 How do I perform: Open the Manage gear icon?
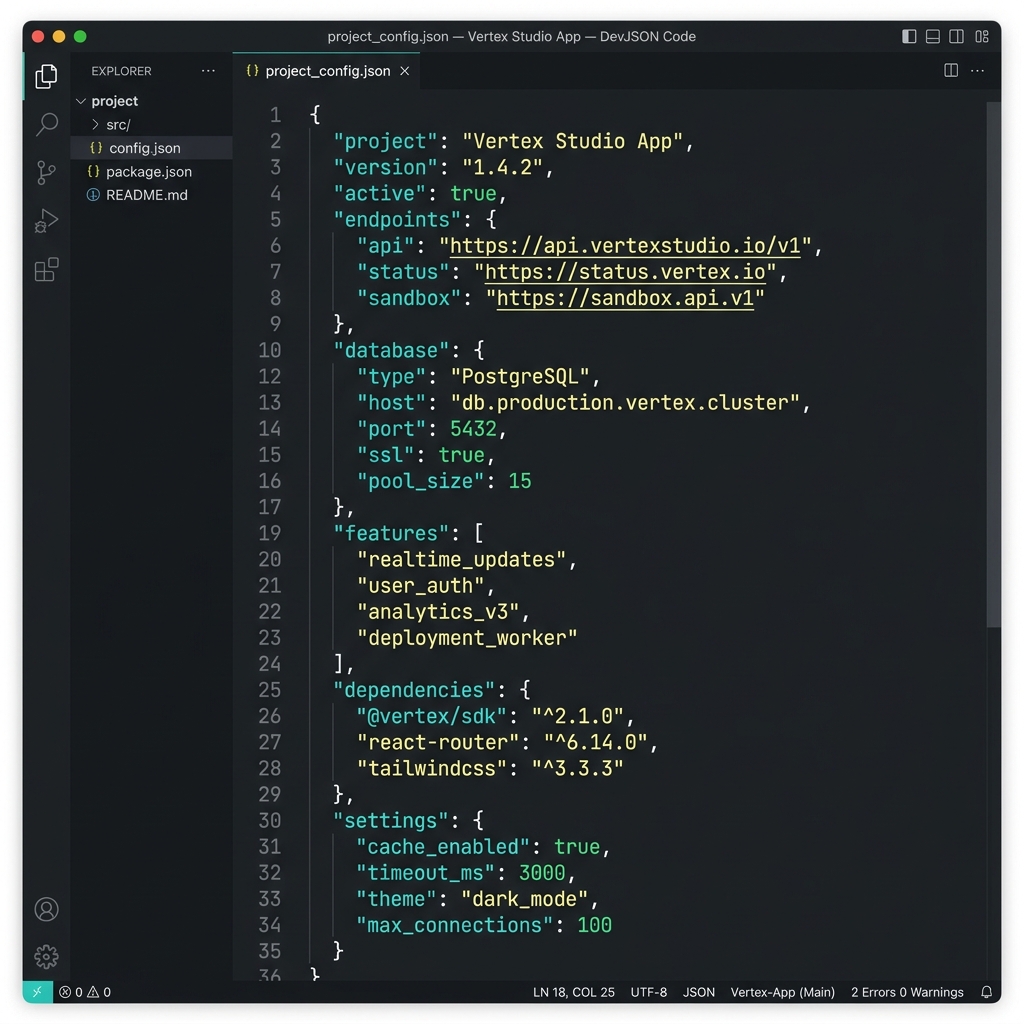click(46, 957)
